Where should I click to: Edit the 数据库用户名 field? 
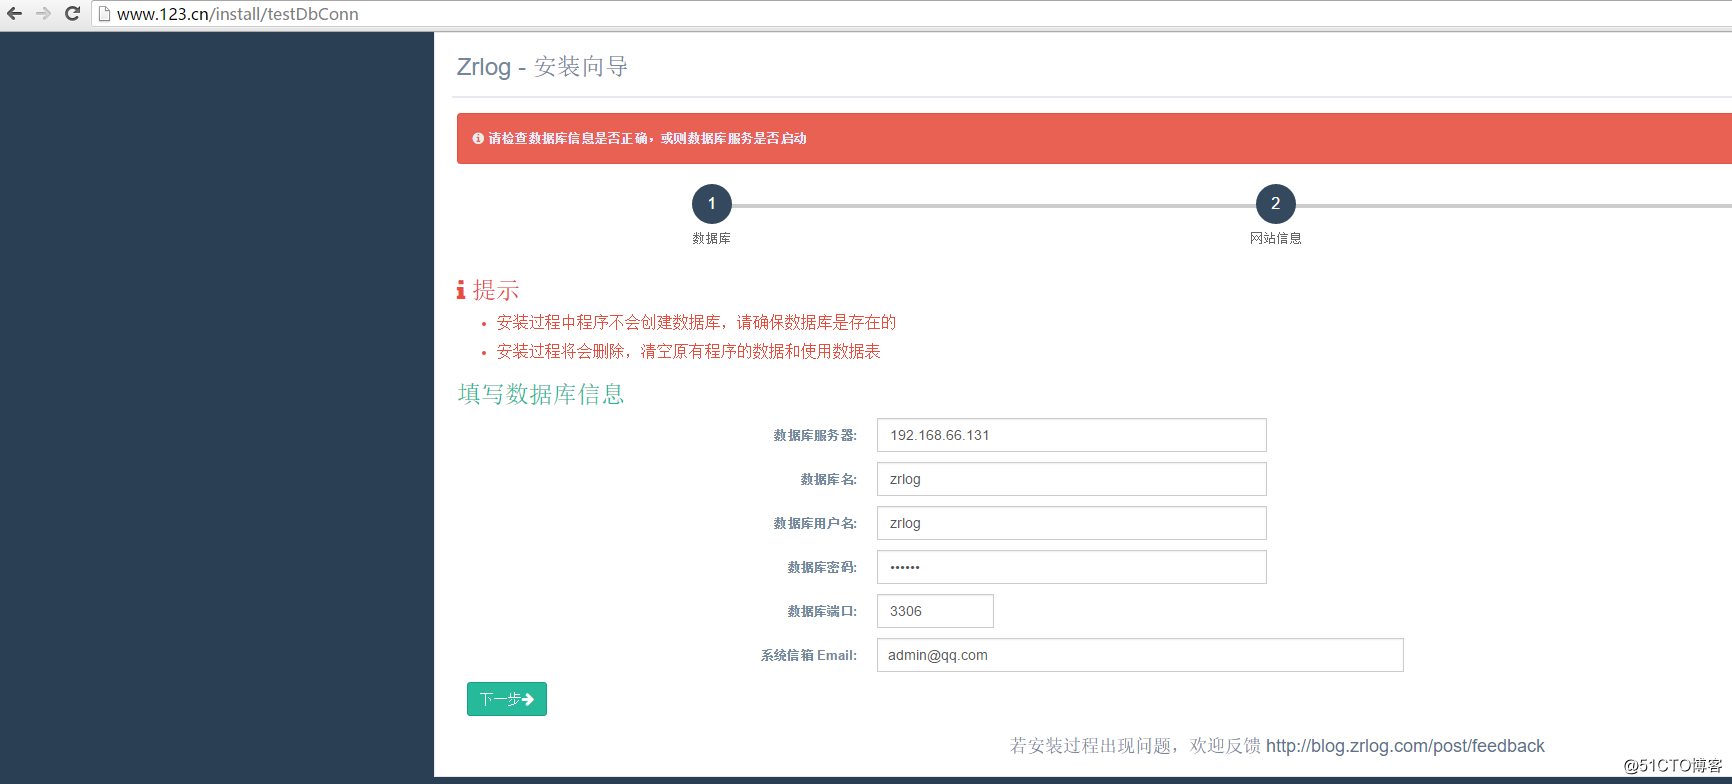point(1072,523)
